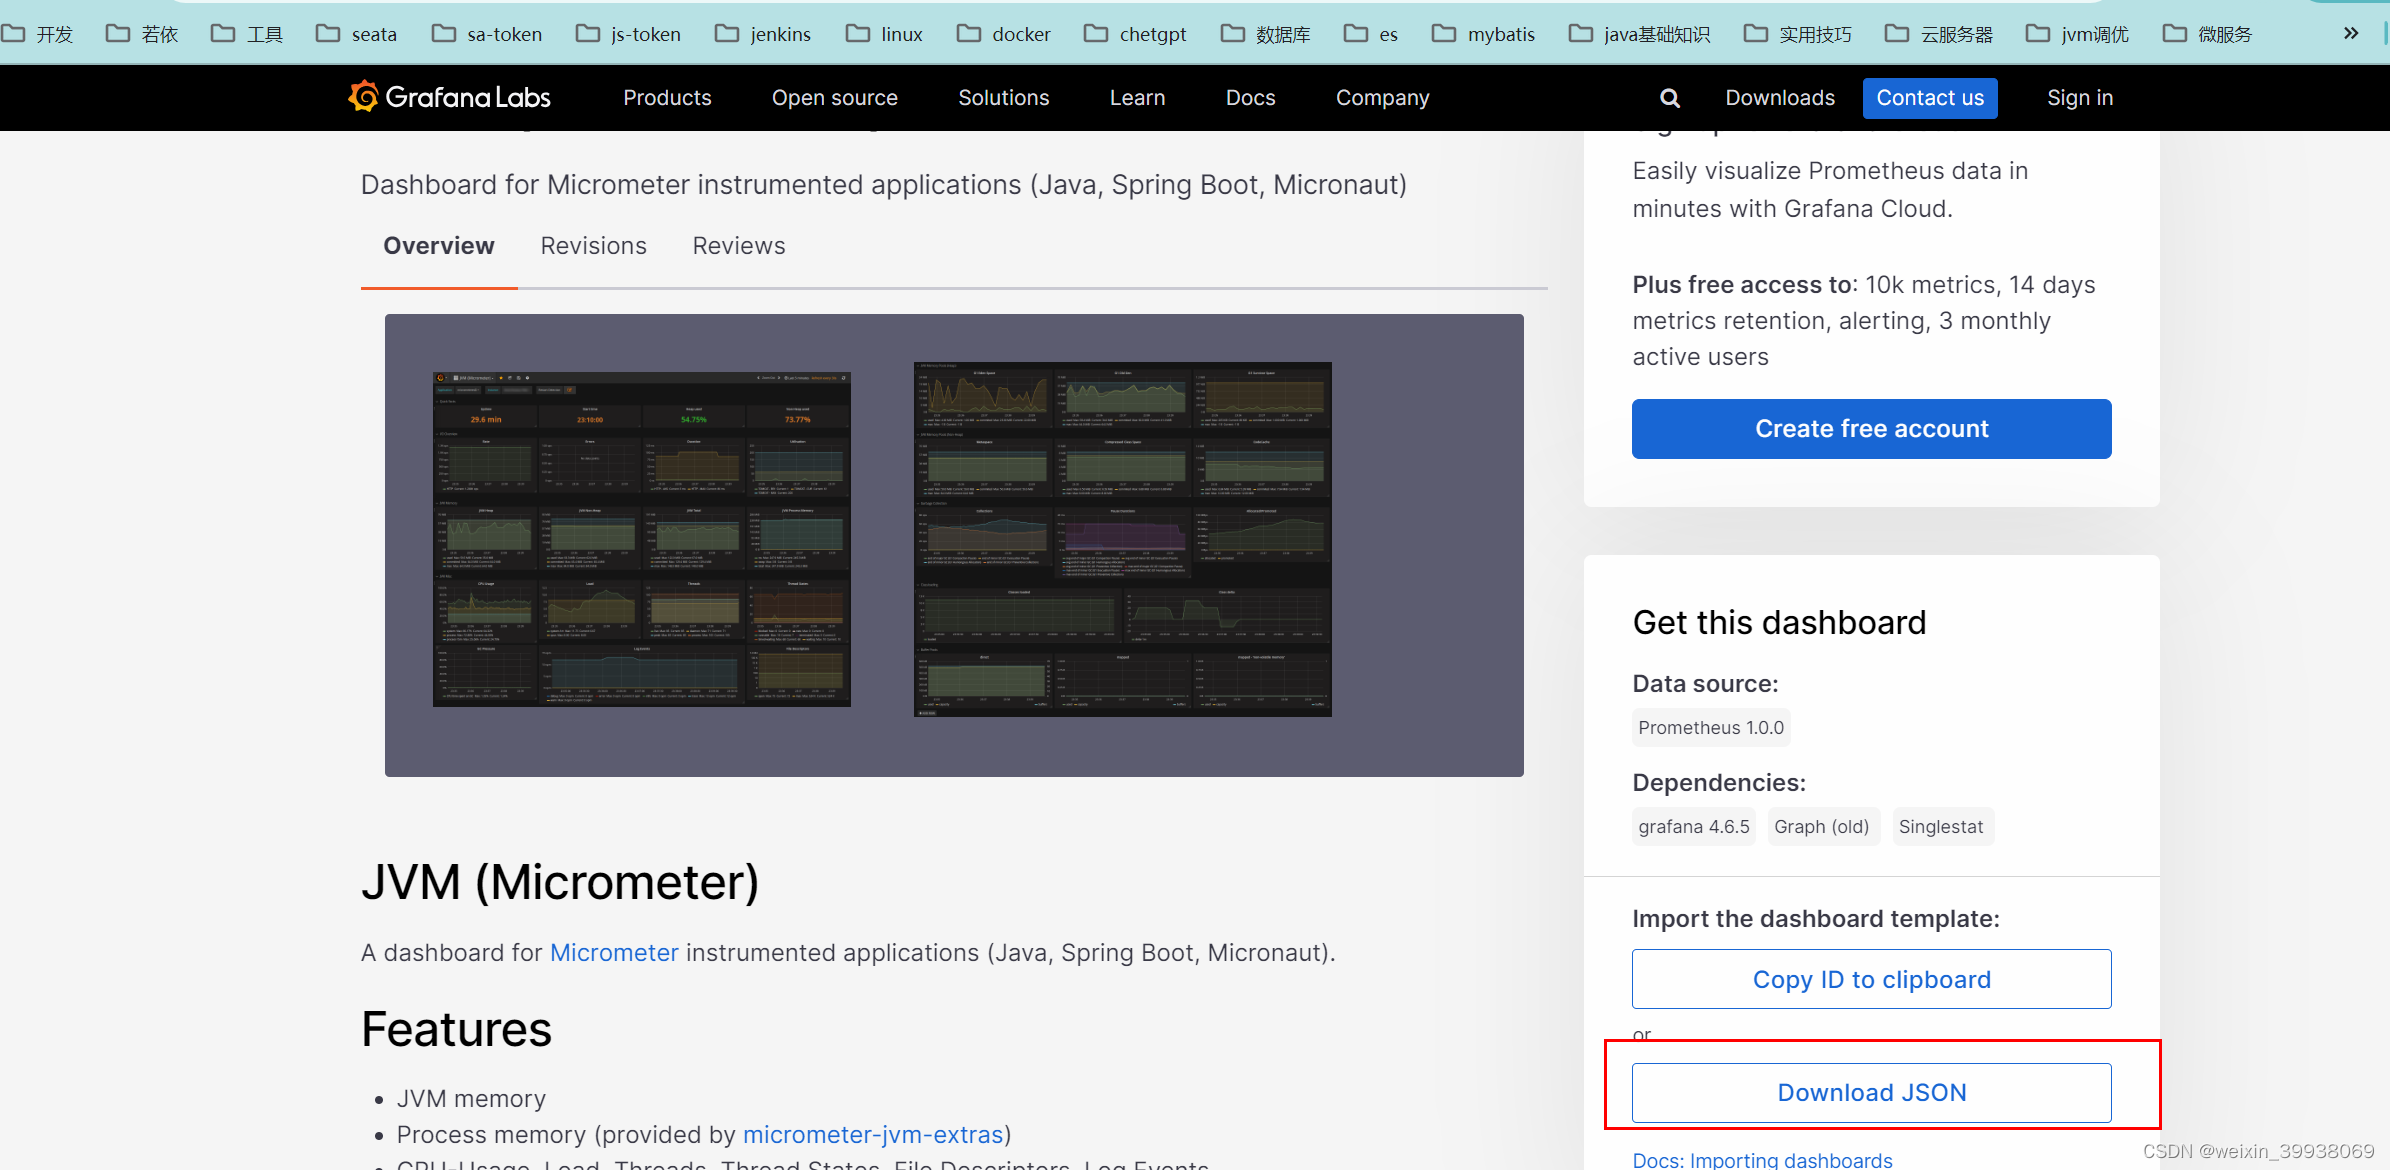The height and width of the screenshot is (1170, 2390).
Task: Switch to the Reviews tab
Action: (739, 246)
